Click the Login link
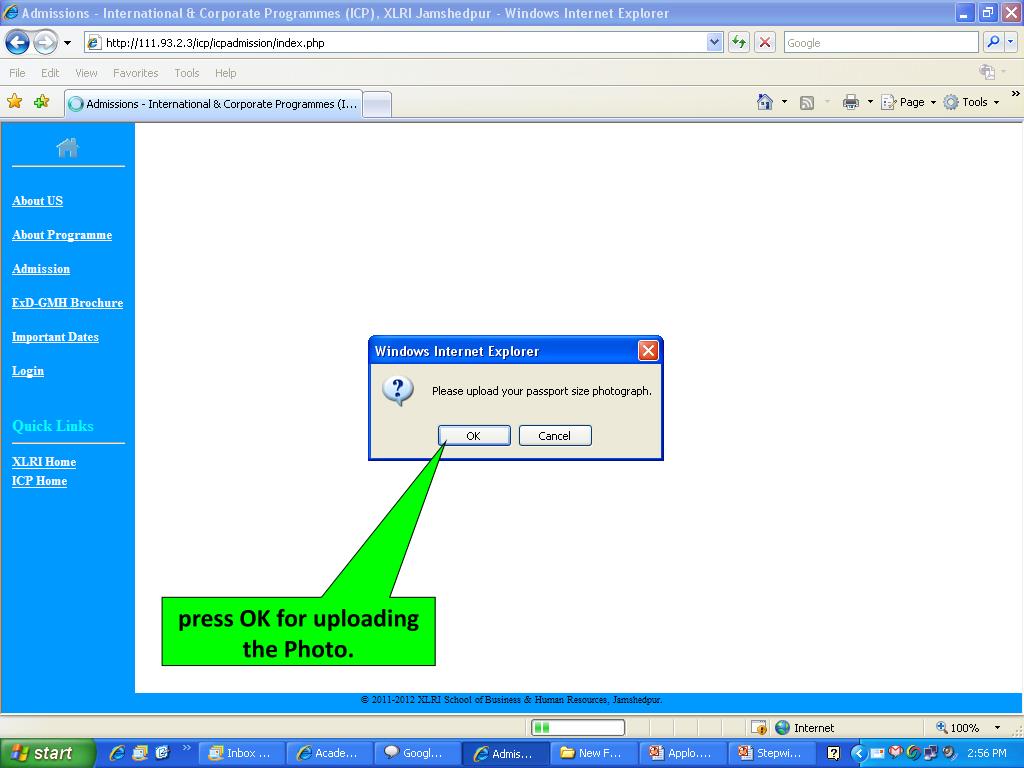This screenshot has height=768, width=1024. 28,371
